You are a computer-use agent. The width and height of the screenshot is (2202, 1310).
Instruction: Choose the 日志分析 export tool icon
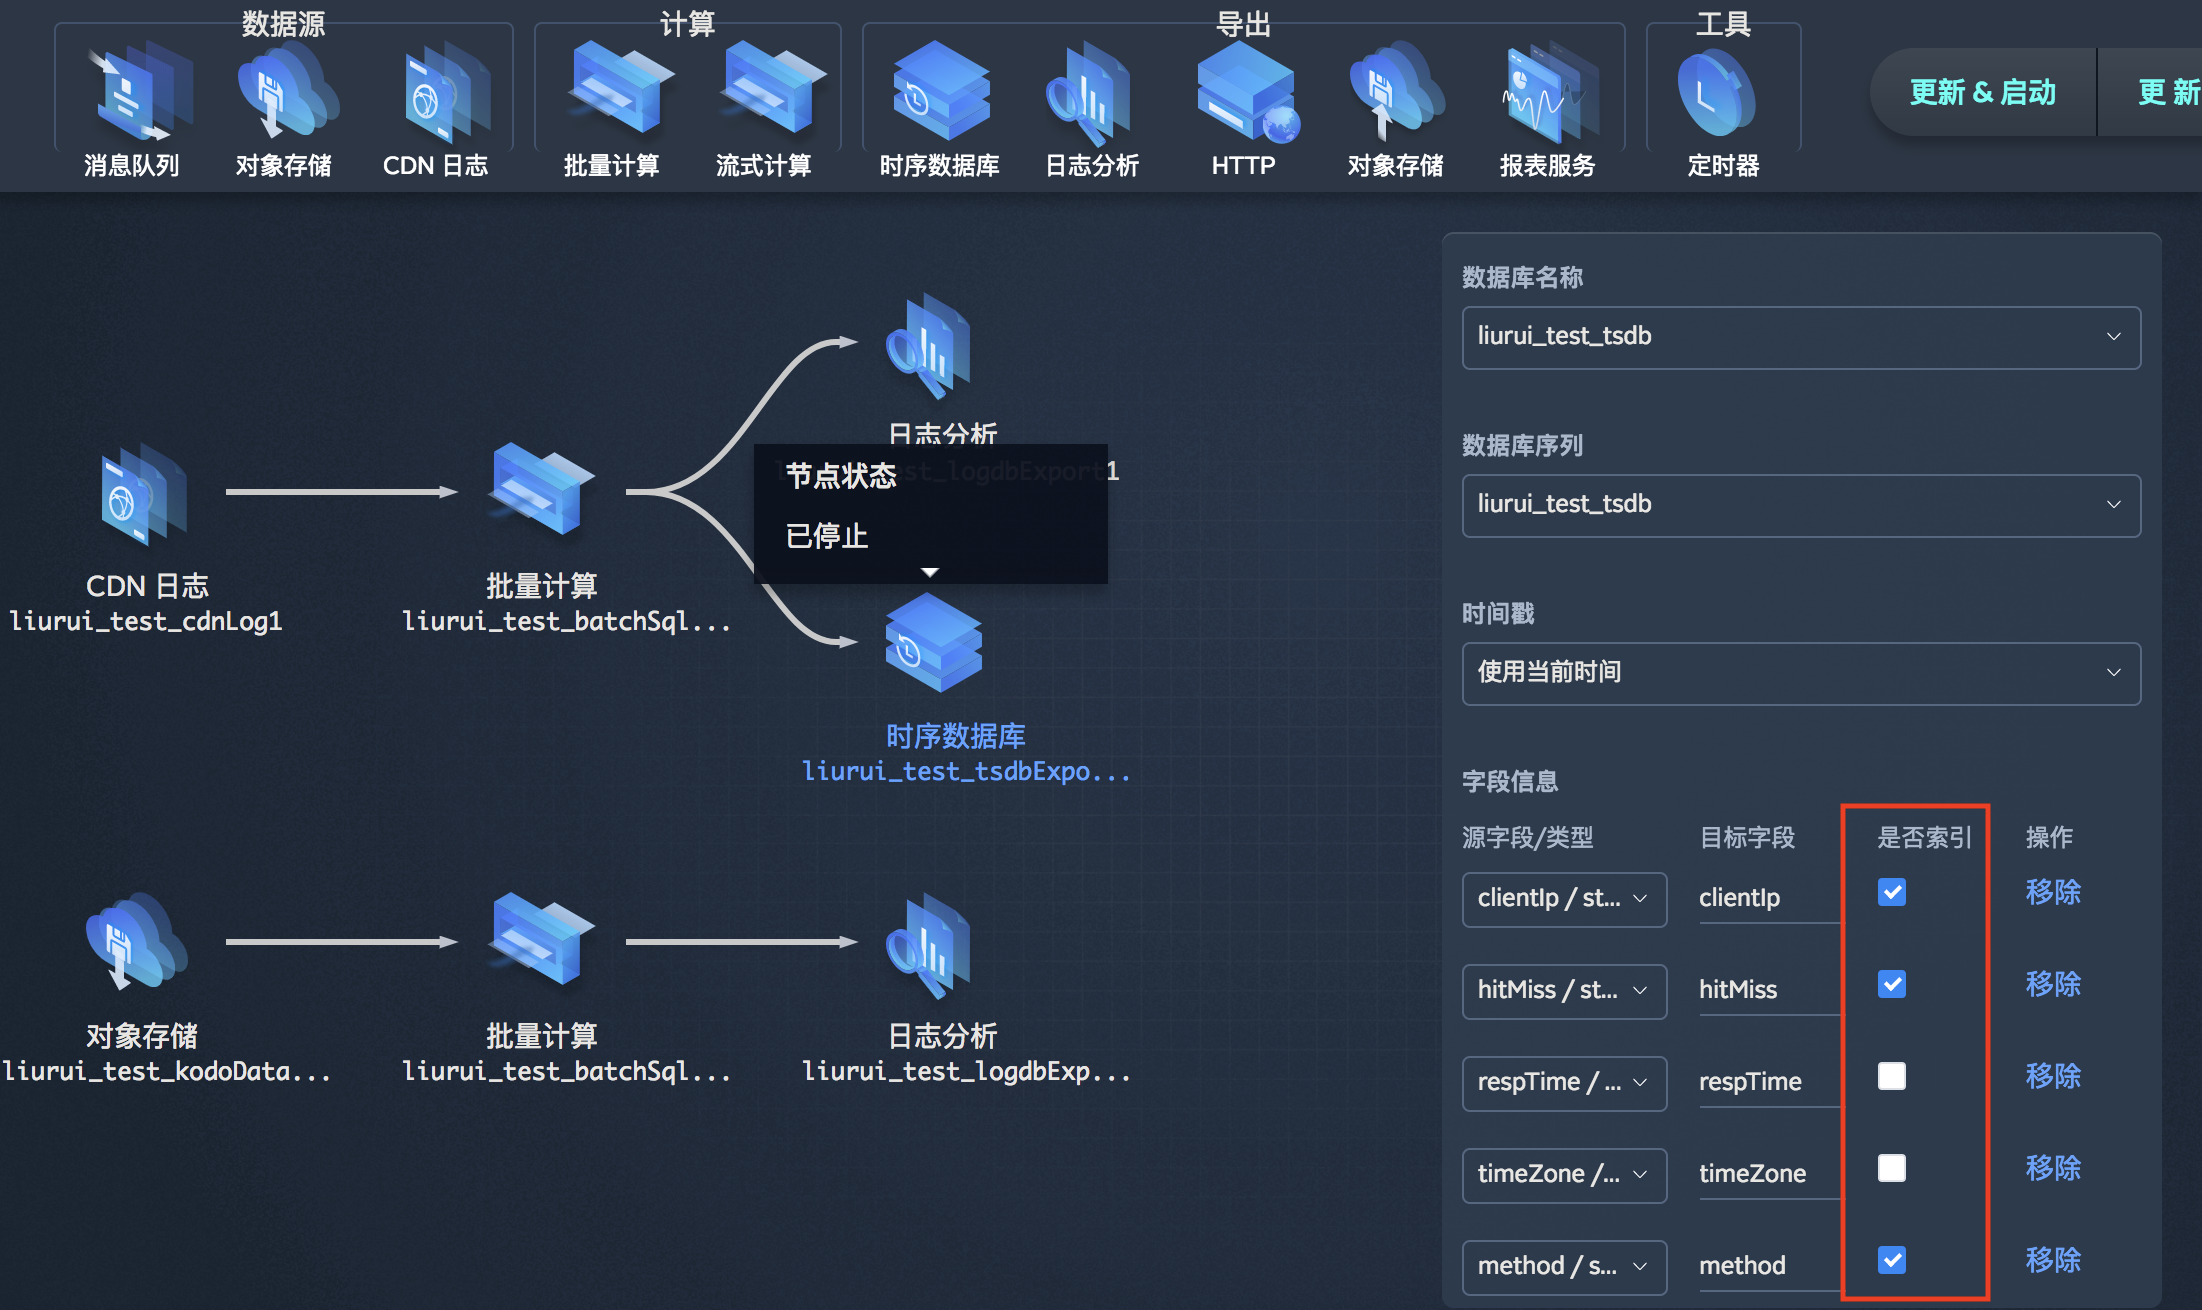click(1090, 92)
